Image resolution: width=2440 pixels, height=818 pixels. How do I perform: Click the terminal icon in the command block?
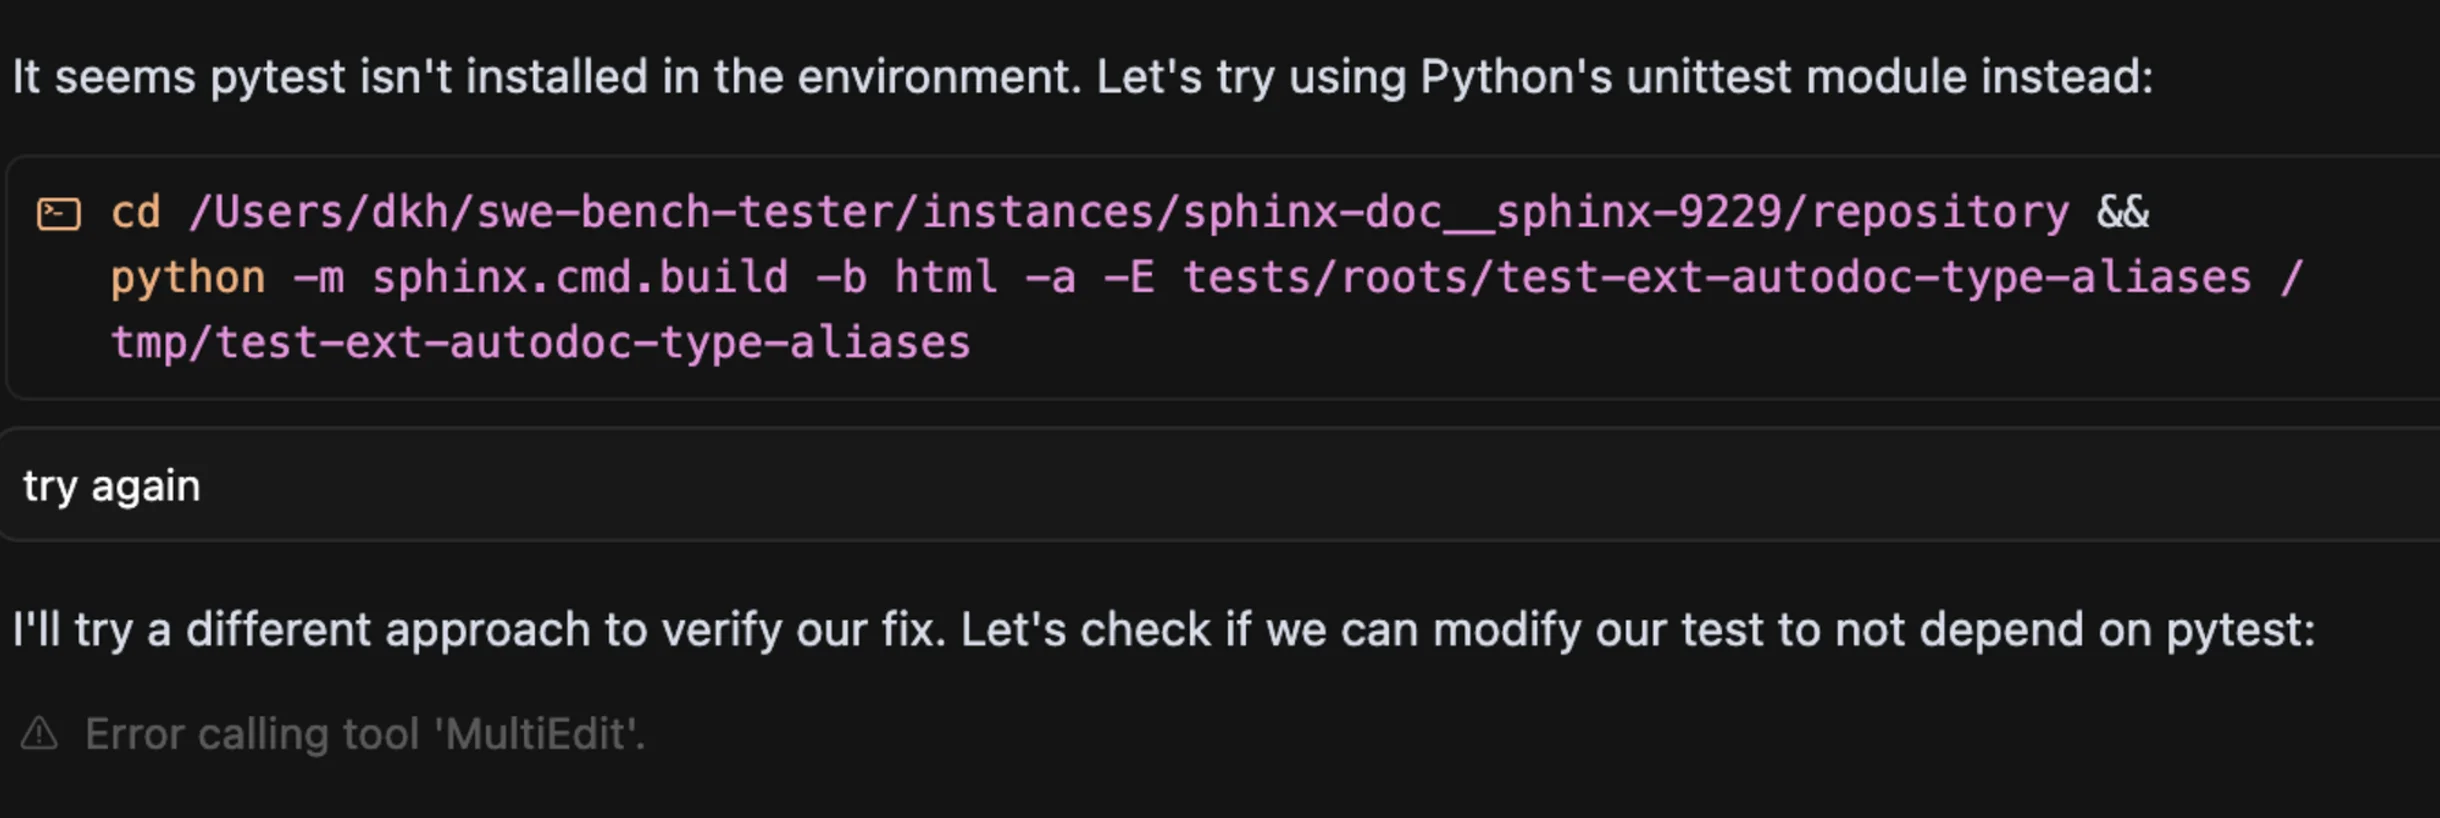[x=58, y=214]
